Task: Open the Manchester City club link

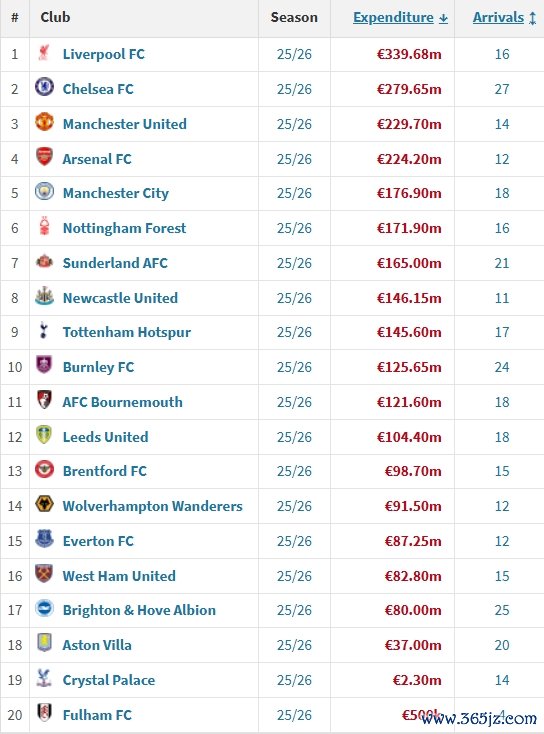Action: tap(116, 193)
